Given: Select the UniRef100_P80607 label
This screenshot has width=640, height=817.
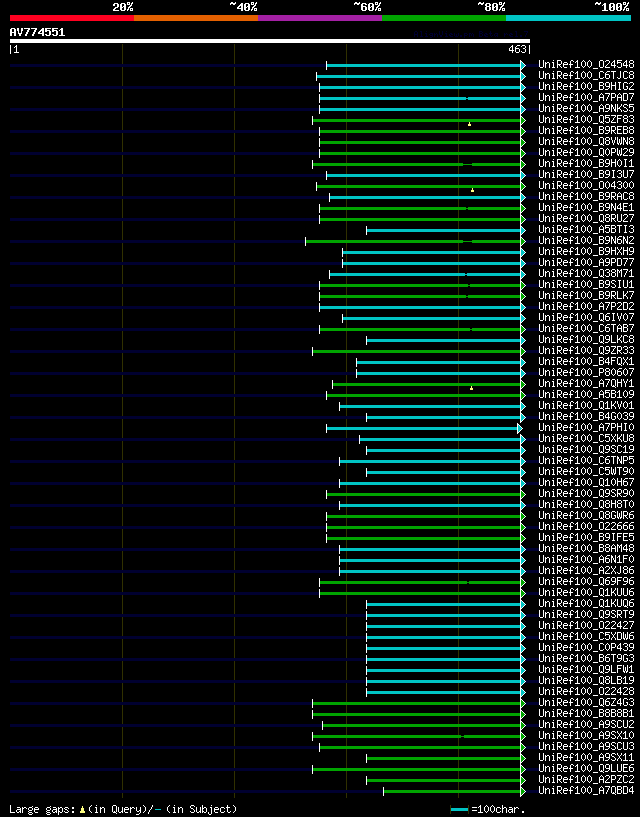Looking at the screenshot, I should [586, 373].
